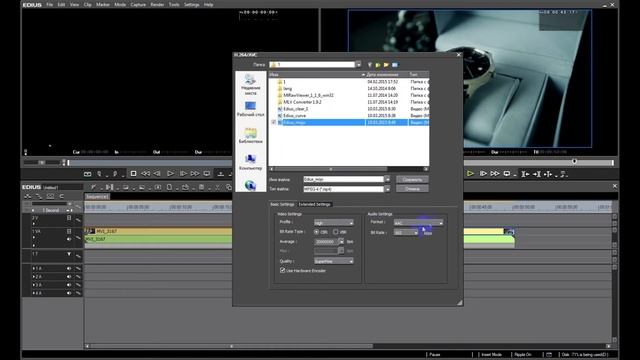Open the audio Format dropdown showing AAC
640x360 pixels.
pos(418,223)
